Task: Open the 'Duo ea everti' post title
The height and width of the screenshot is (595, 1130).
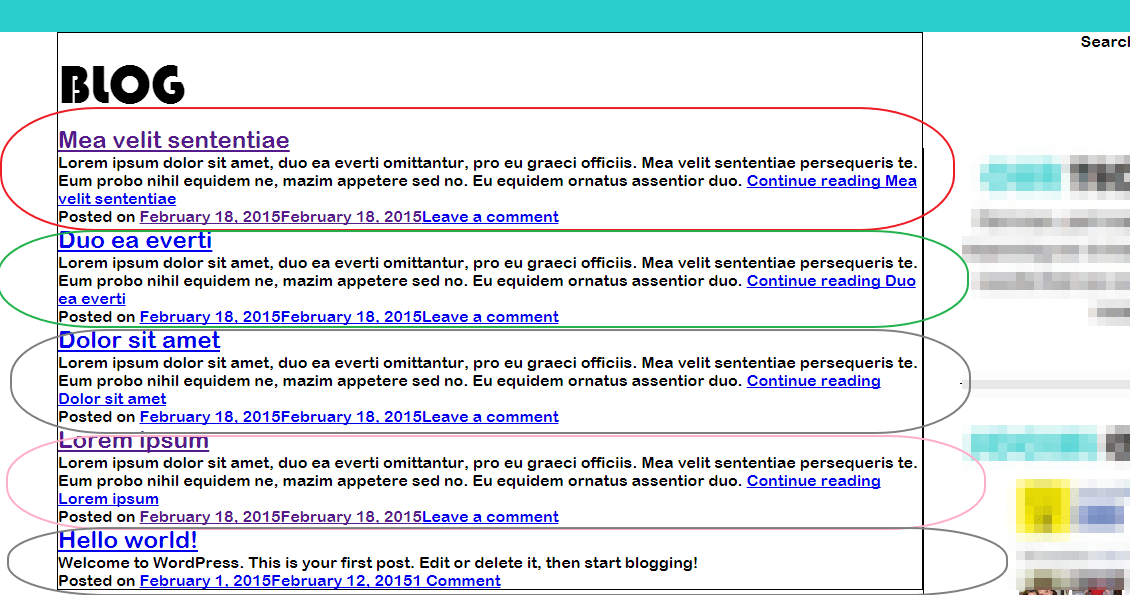Action: coord(135,240)
